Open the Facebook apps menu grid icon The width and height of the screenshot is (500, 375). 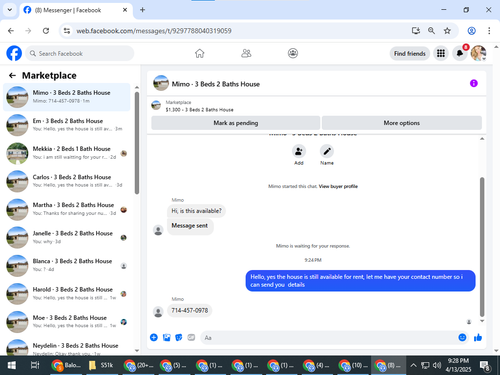pyautogui.click(x=441, y=53)
